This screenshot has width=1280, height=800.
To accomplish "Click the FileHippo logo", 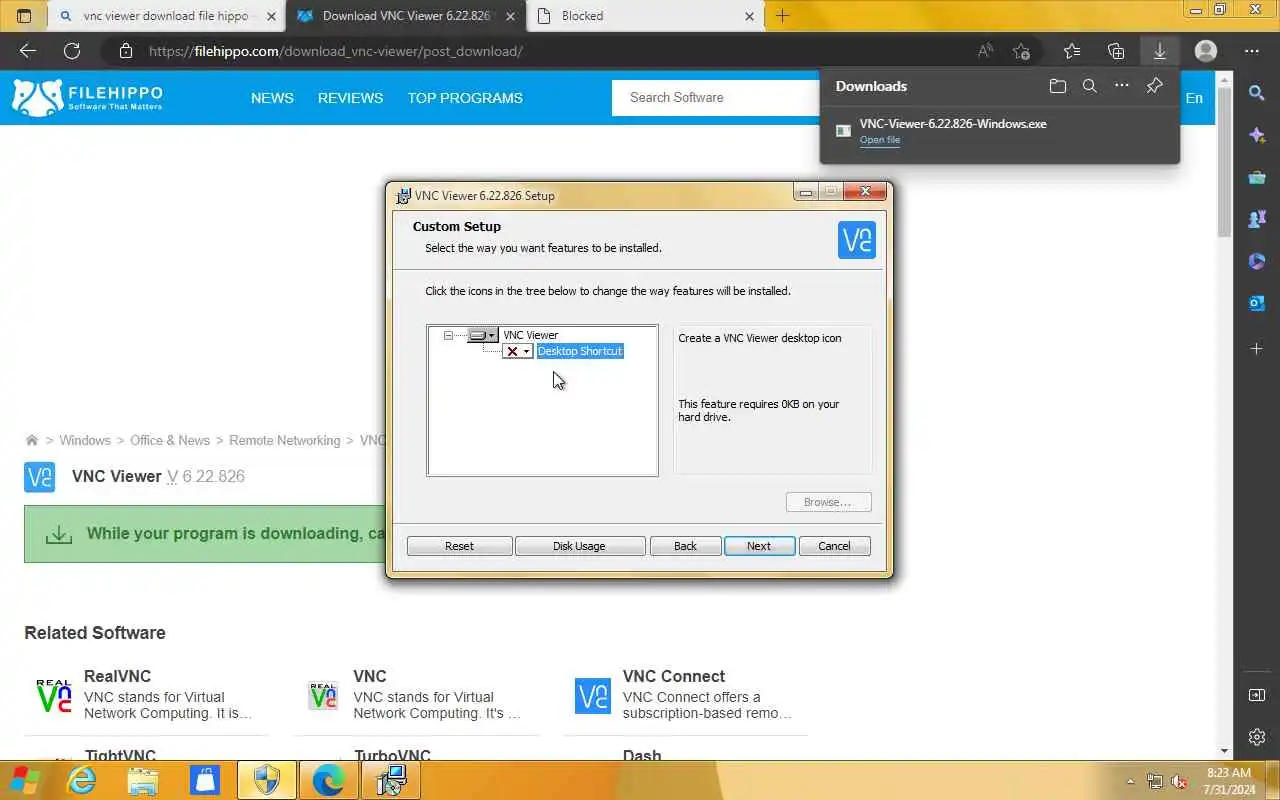I will 87,97.
